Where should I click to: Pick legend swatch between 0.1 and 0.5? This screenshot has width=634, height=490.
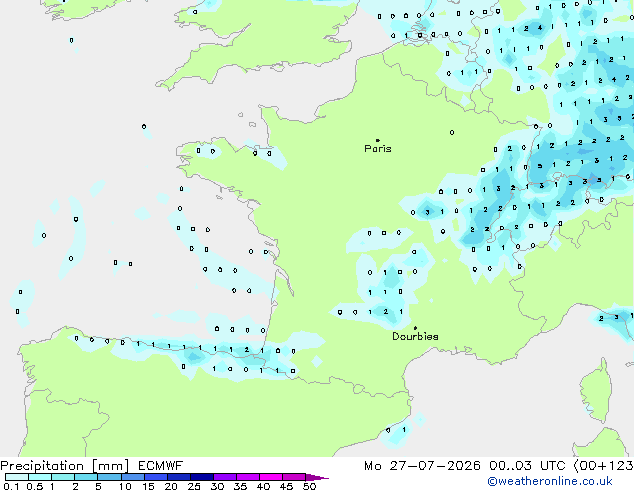(x=17, y=477)
